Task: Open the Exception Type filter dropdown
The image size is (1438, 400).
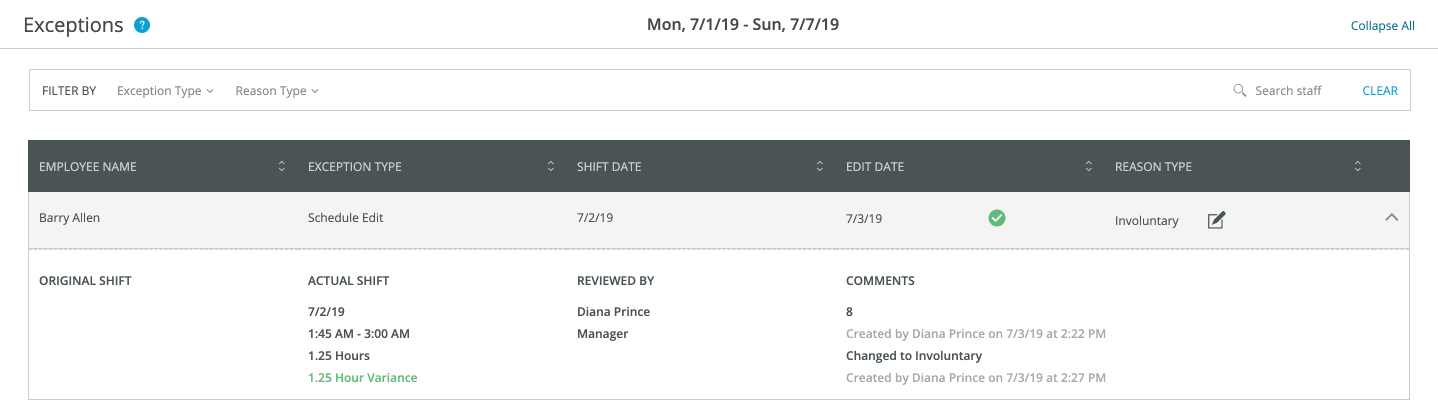Action: (x=165, y=90)
